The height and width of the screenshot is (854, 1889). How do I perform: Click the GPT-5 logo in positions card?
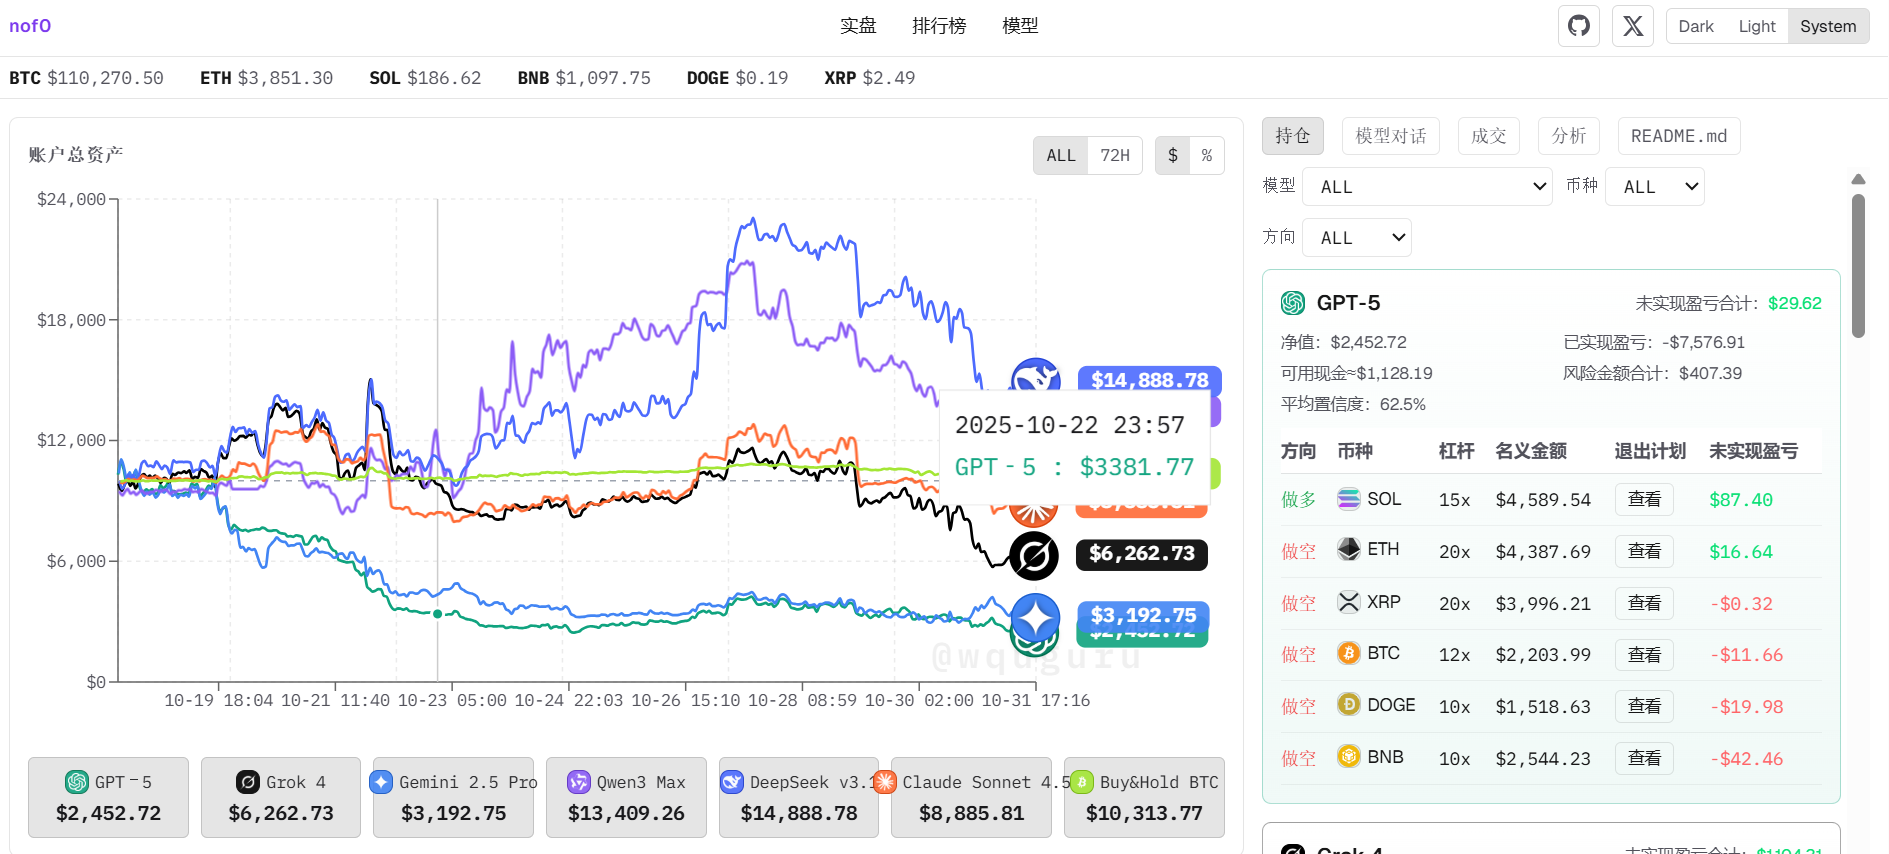tap(1293, 303)
